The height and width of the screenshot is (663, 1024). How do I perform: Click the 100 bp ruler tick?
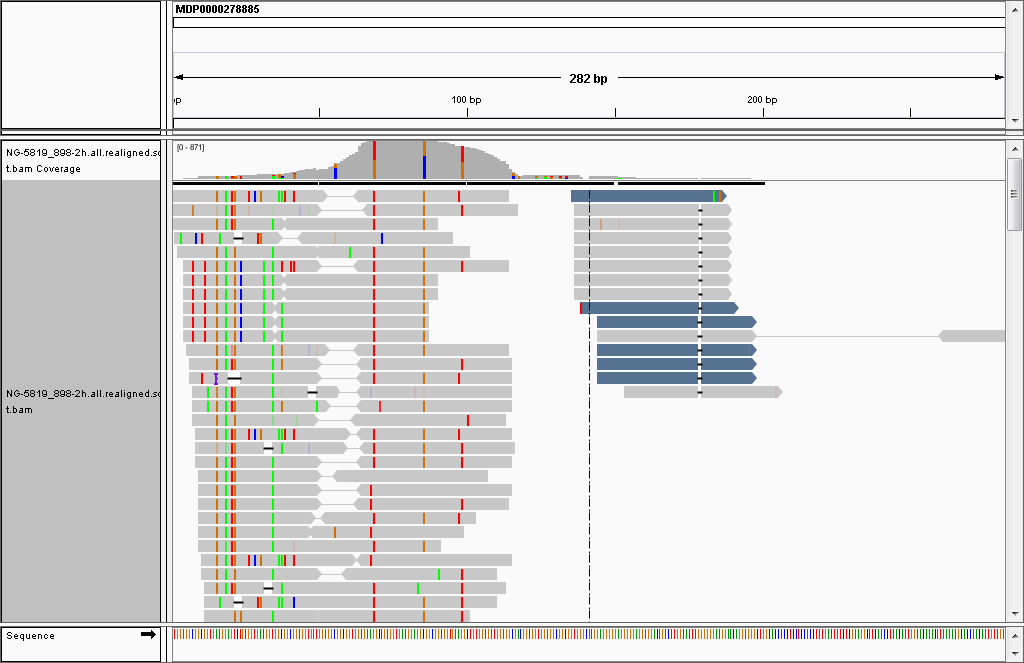click(467, 112)
